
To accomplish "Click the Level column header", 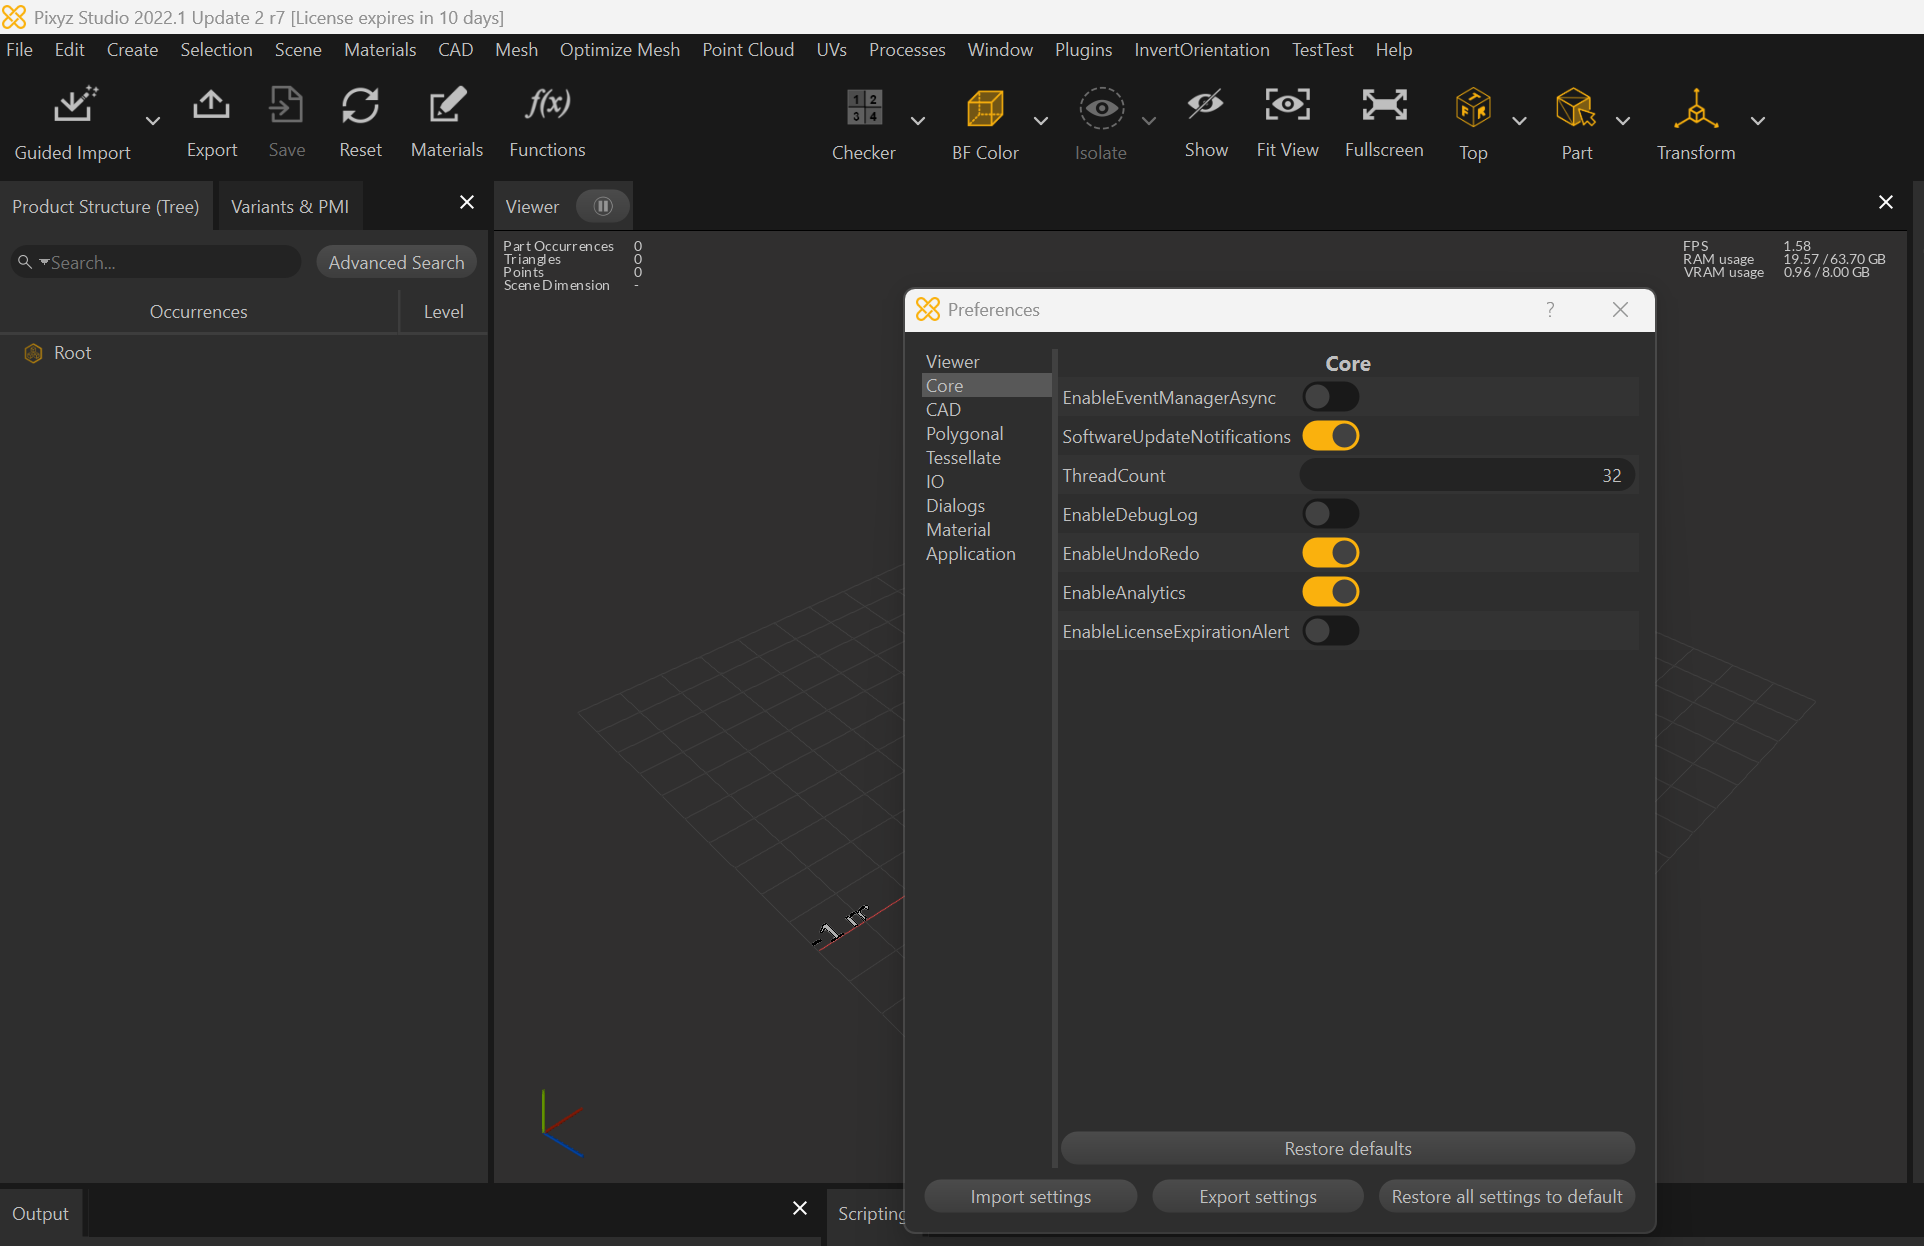I will click(x=443, y=311).
